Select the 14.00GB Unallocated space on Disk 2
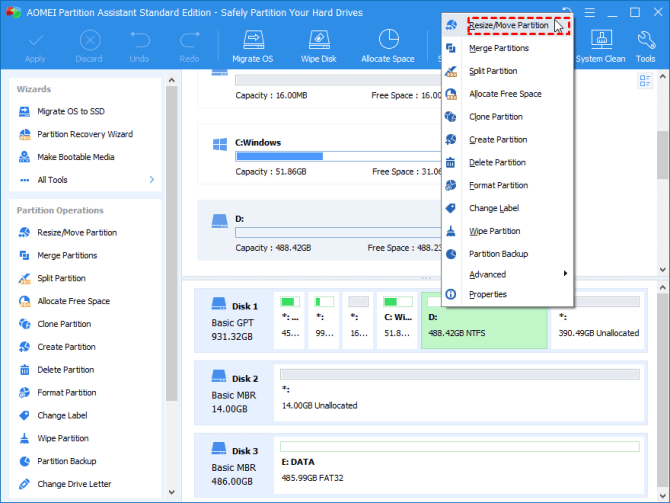This screenshot has height=503, width=670. coord(459,393)
